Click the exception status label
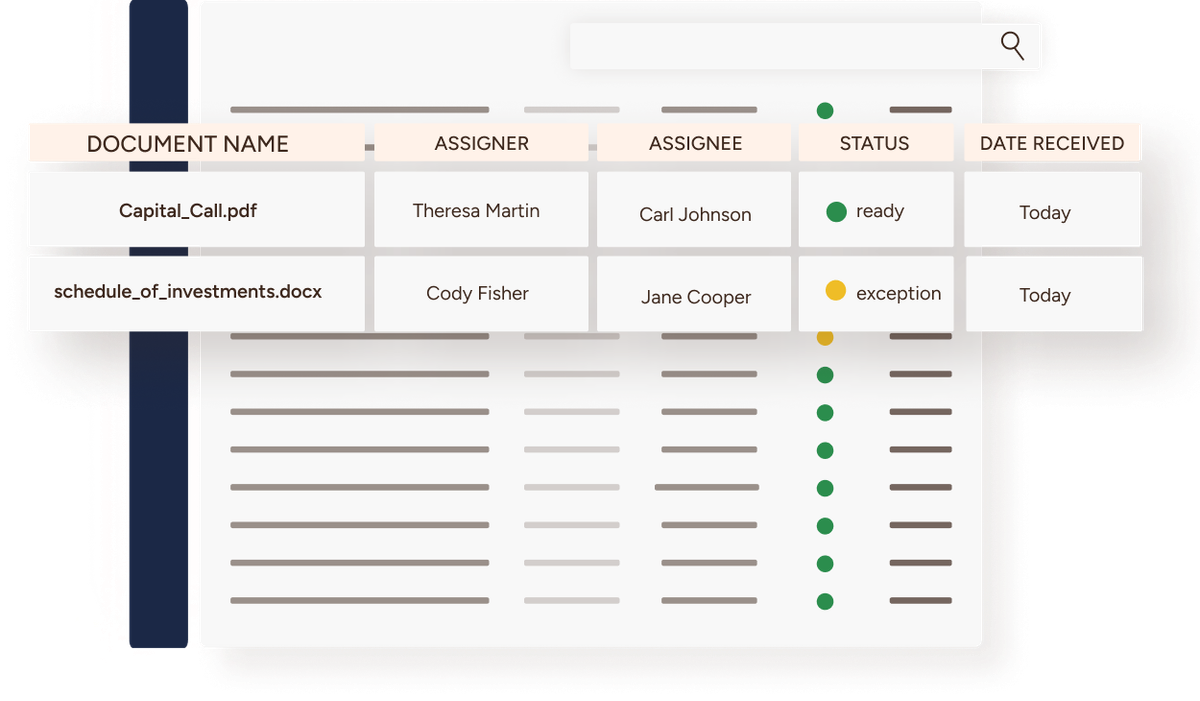 tap(898, 294)
